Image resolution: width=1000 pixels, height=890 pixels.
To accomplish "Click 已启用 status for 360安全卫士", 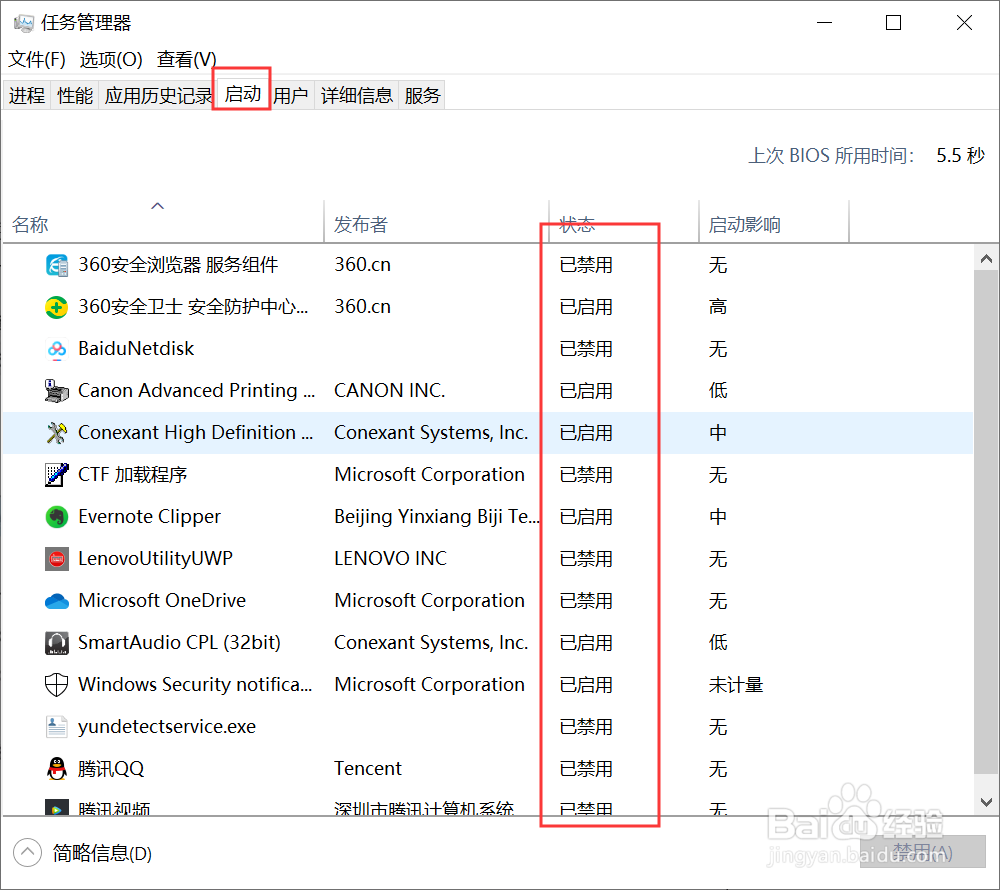I will (586, 307).
